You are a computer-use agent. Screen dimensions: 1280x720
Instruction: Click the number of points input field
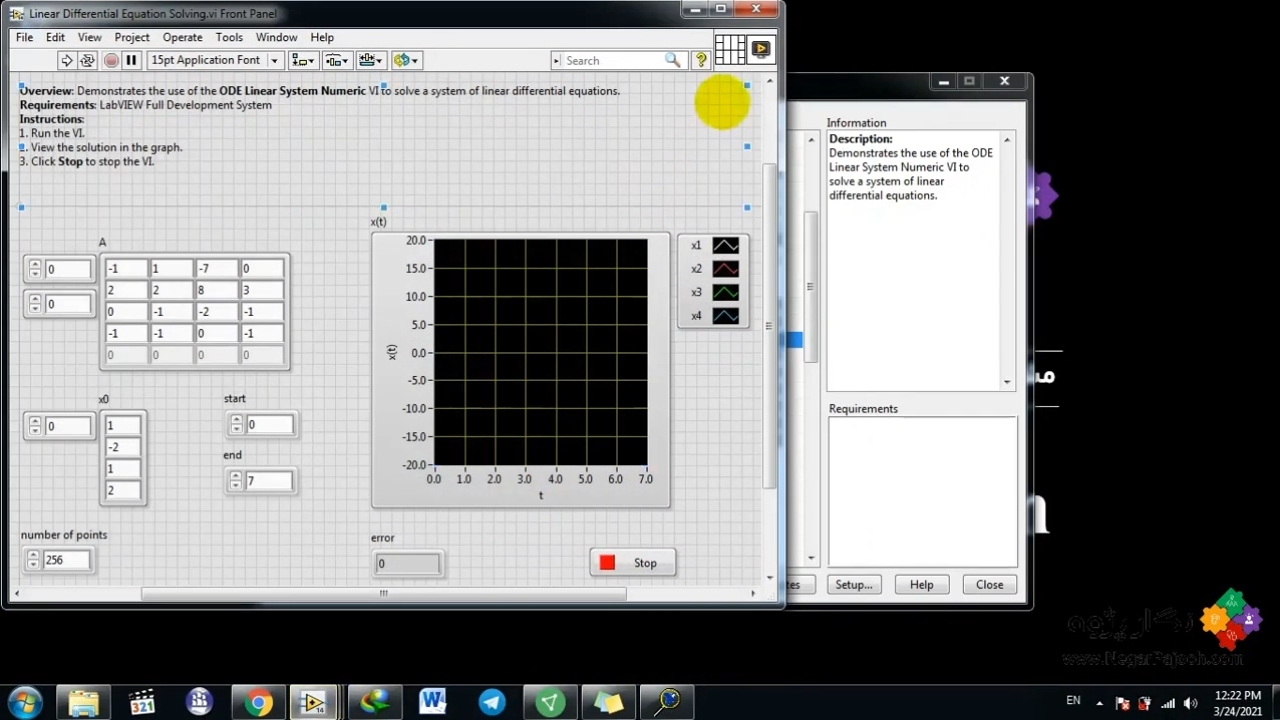point(66,560)
